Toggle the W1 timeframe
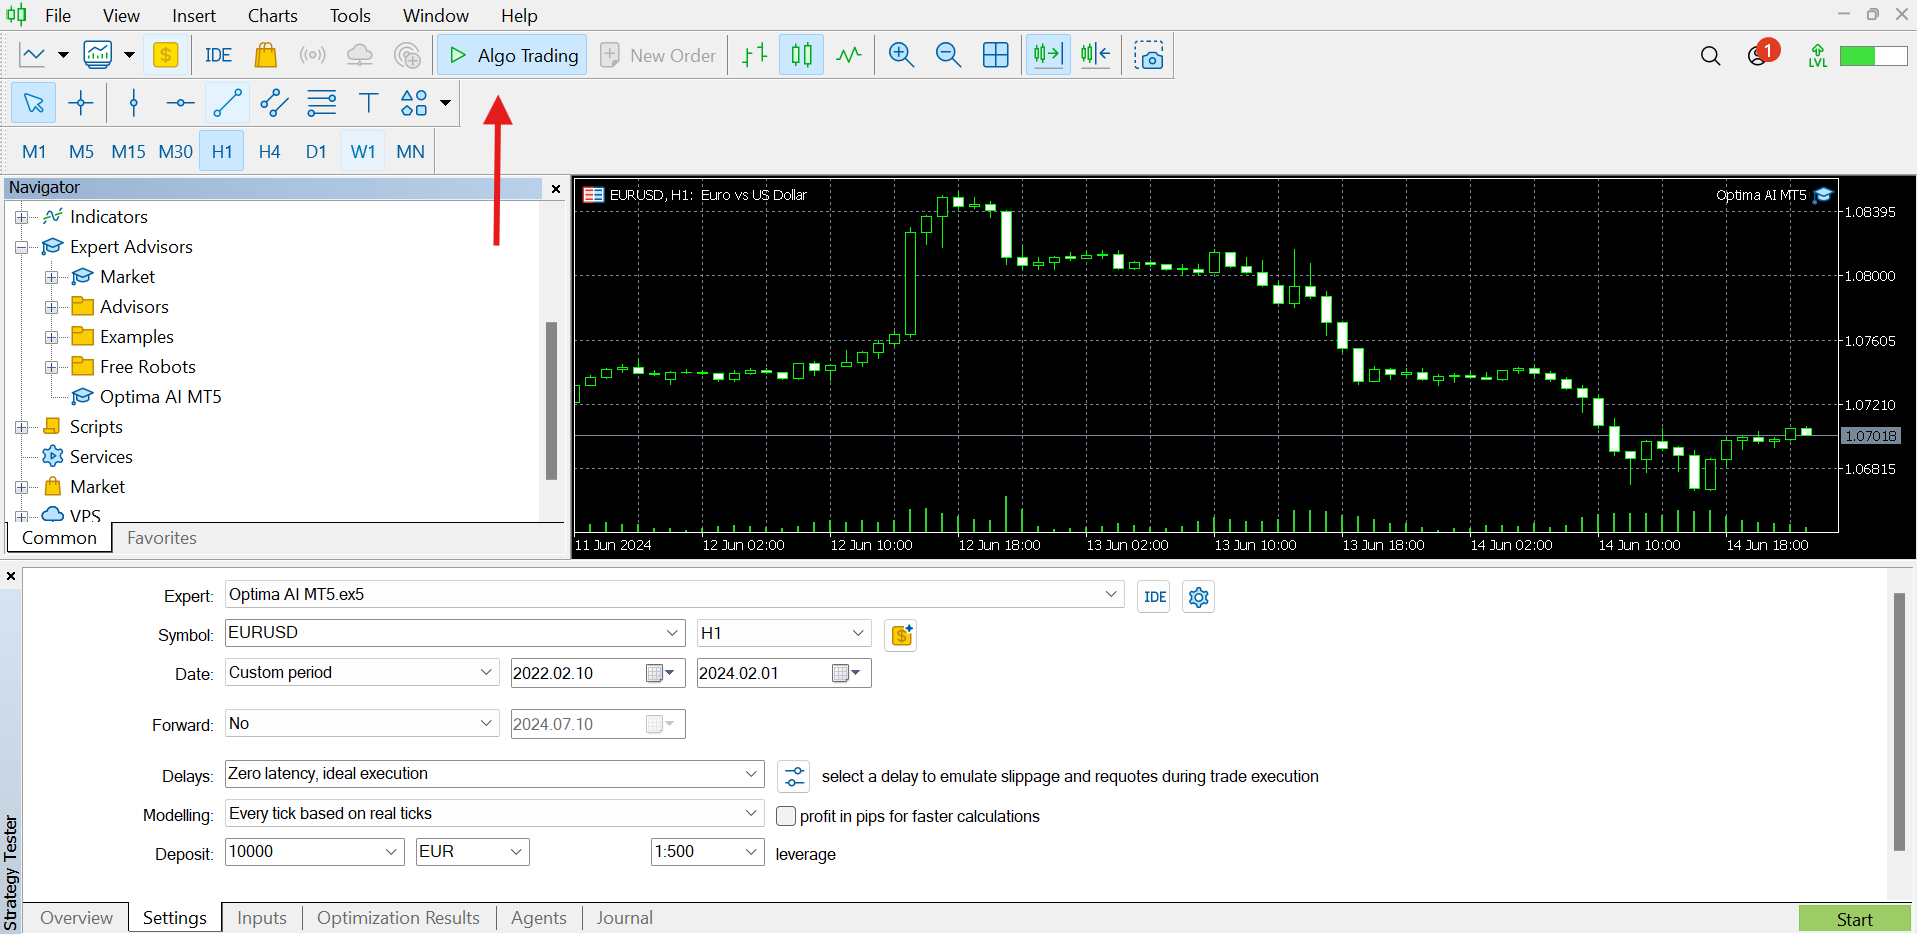Screen dimensions: 1917x934 (x=363, y=151)
